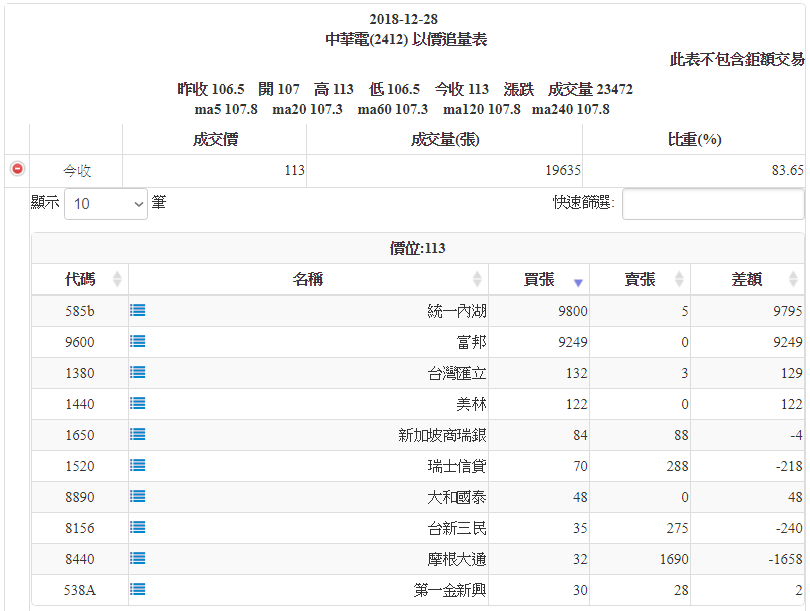Click the 比重(%) column header

click(x=694, y=140)
